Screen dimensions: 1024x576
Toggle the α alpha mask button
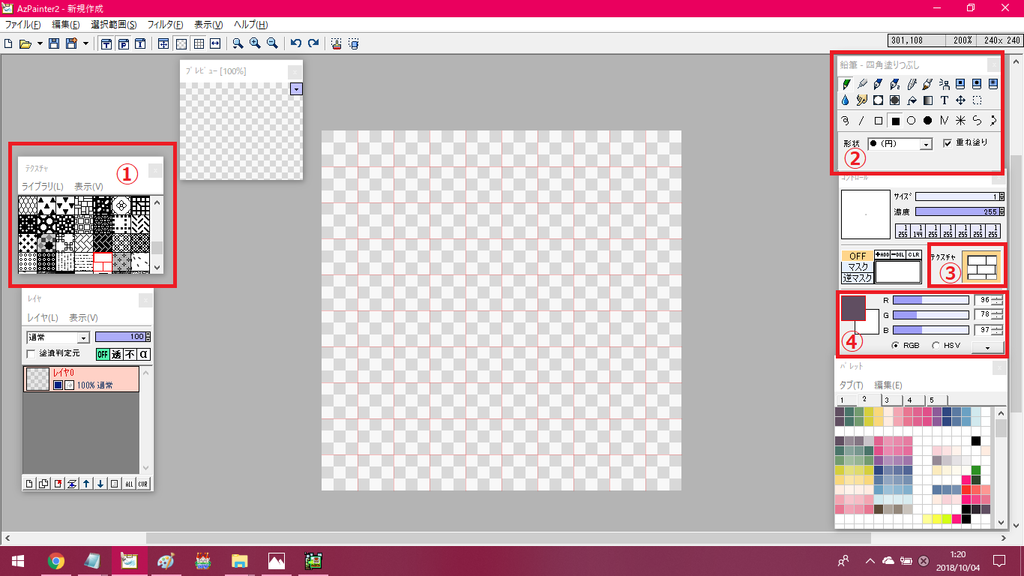[144, 355]
